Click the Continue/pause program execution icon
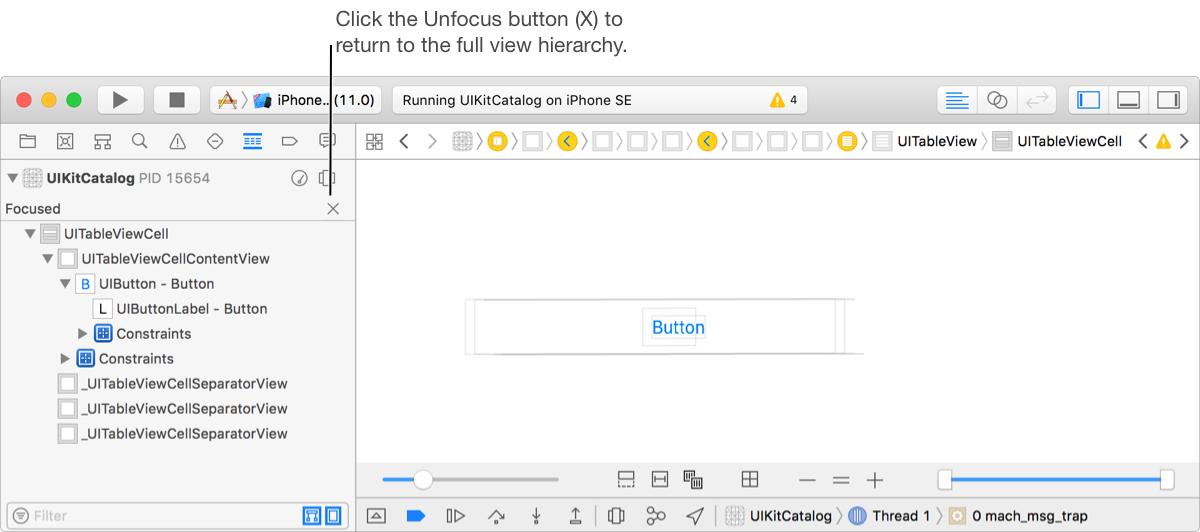The image size is (1200, 532). tap(456, 516)
